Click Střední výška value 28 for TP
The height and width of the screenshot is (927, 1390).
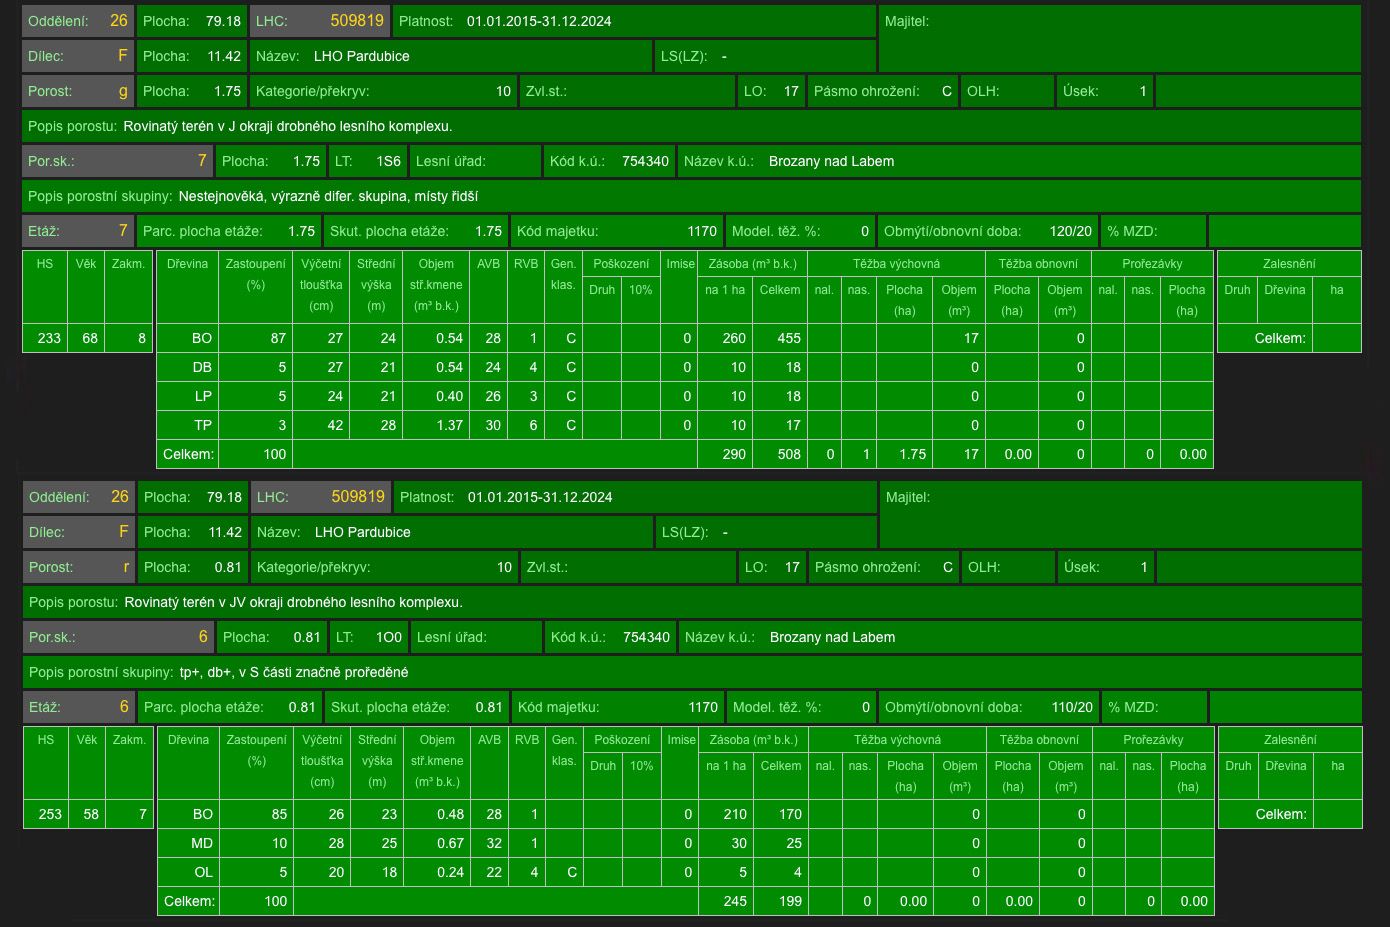[388, 425]
